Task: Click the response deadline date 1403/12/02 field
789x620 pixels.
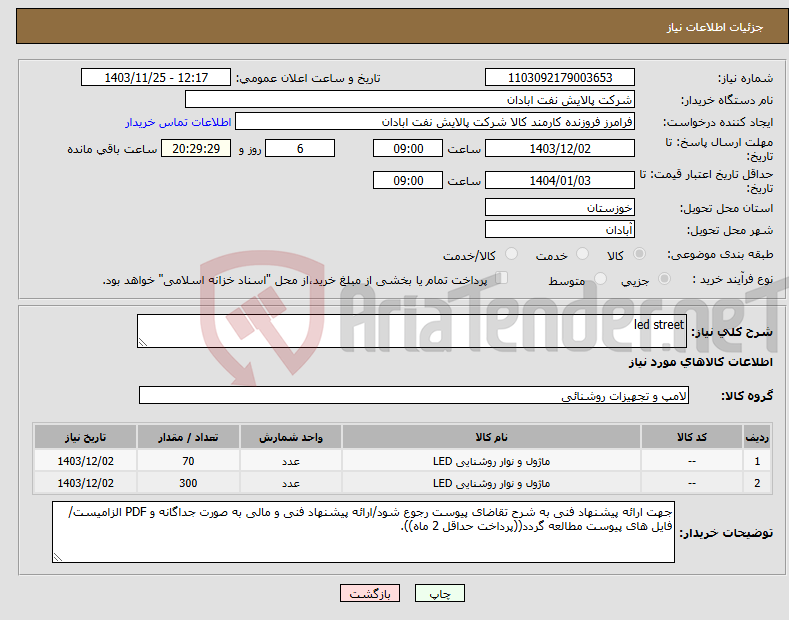Action: coord(560,148)
